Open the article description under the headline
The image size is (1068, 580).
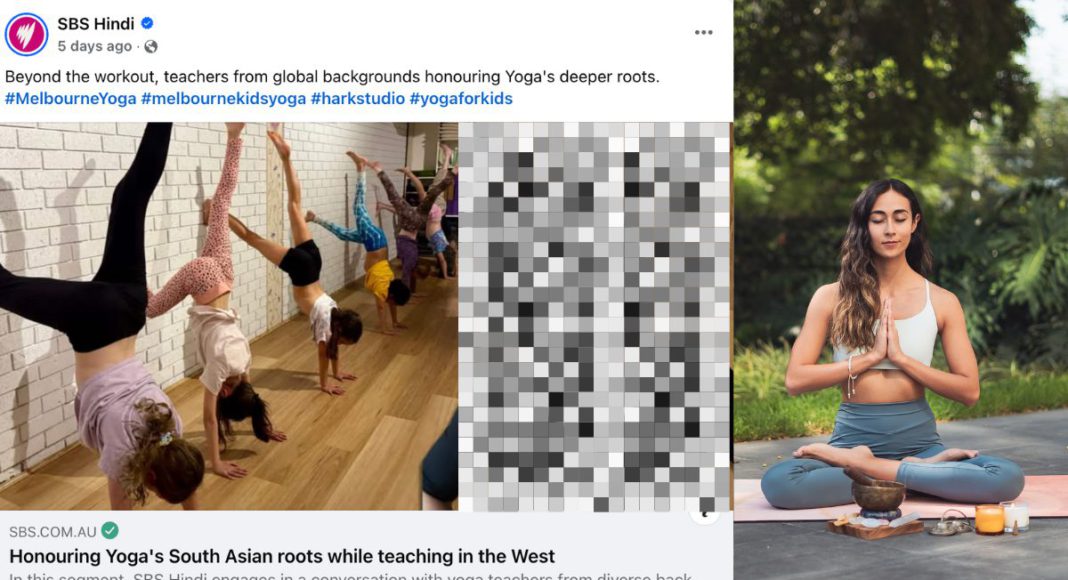351,576
